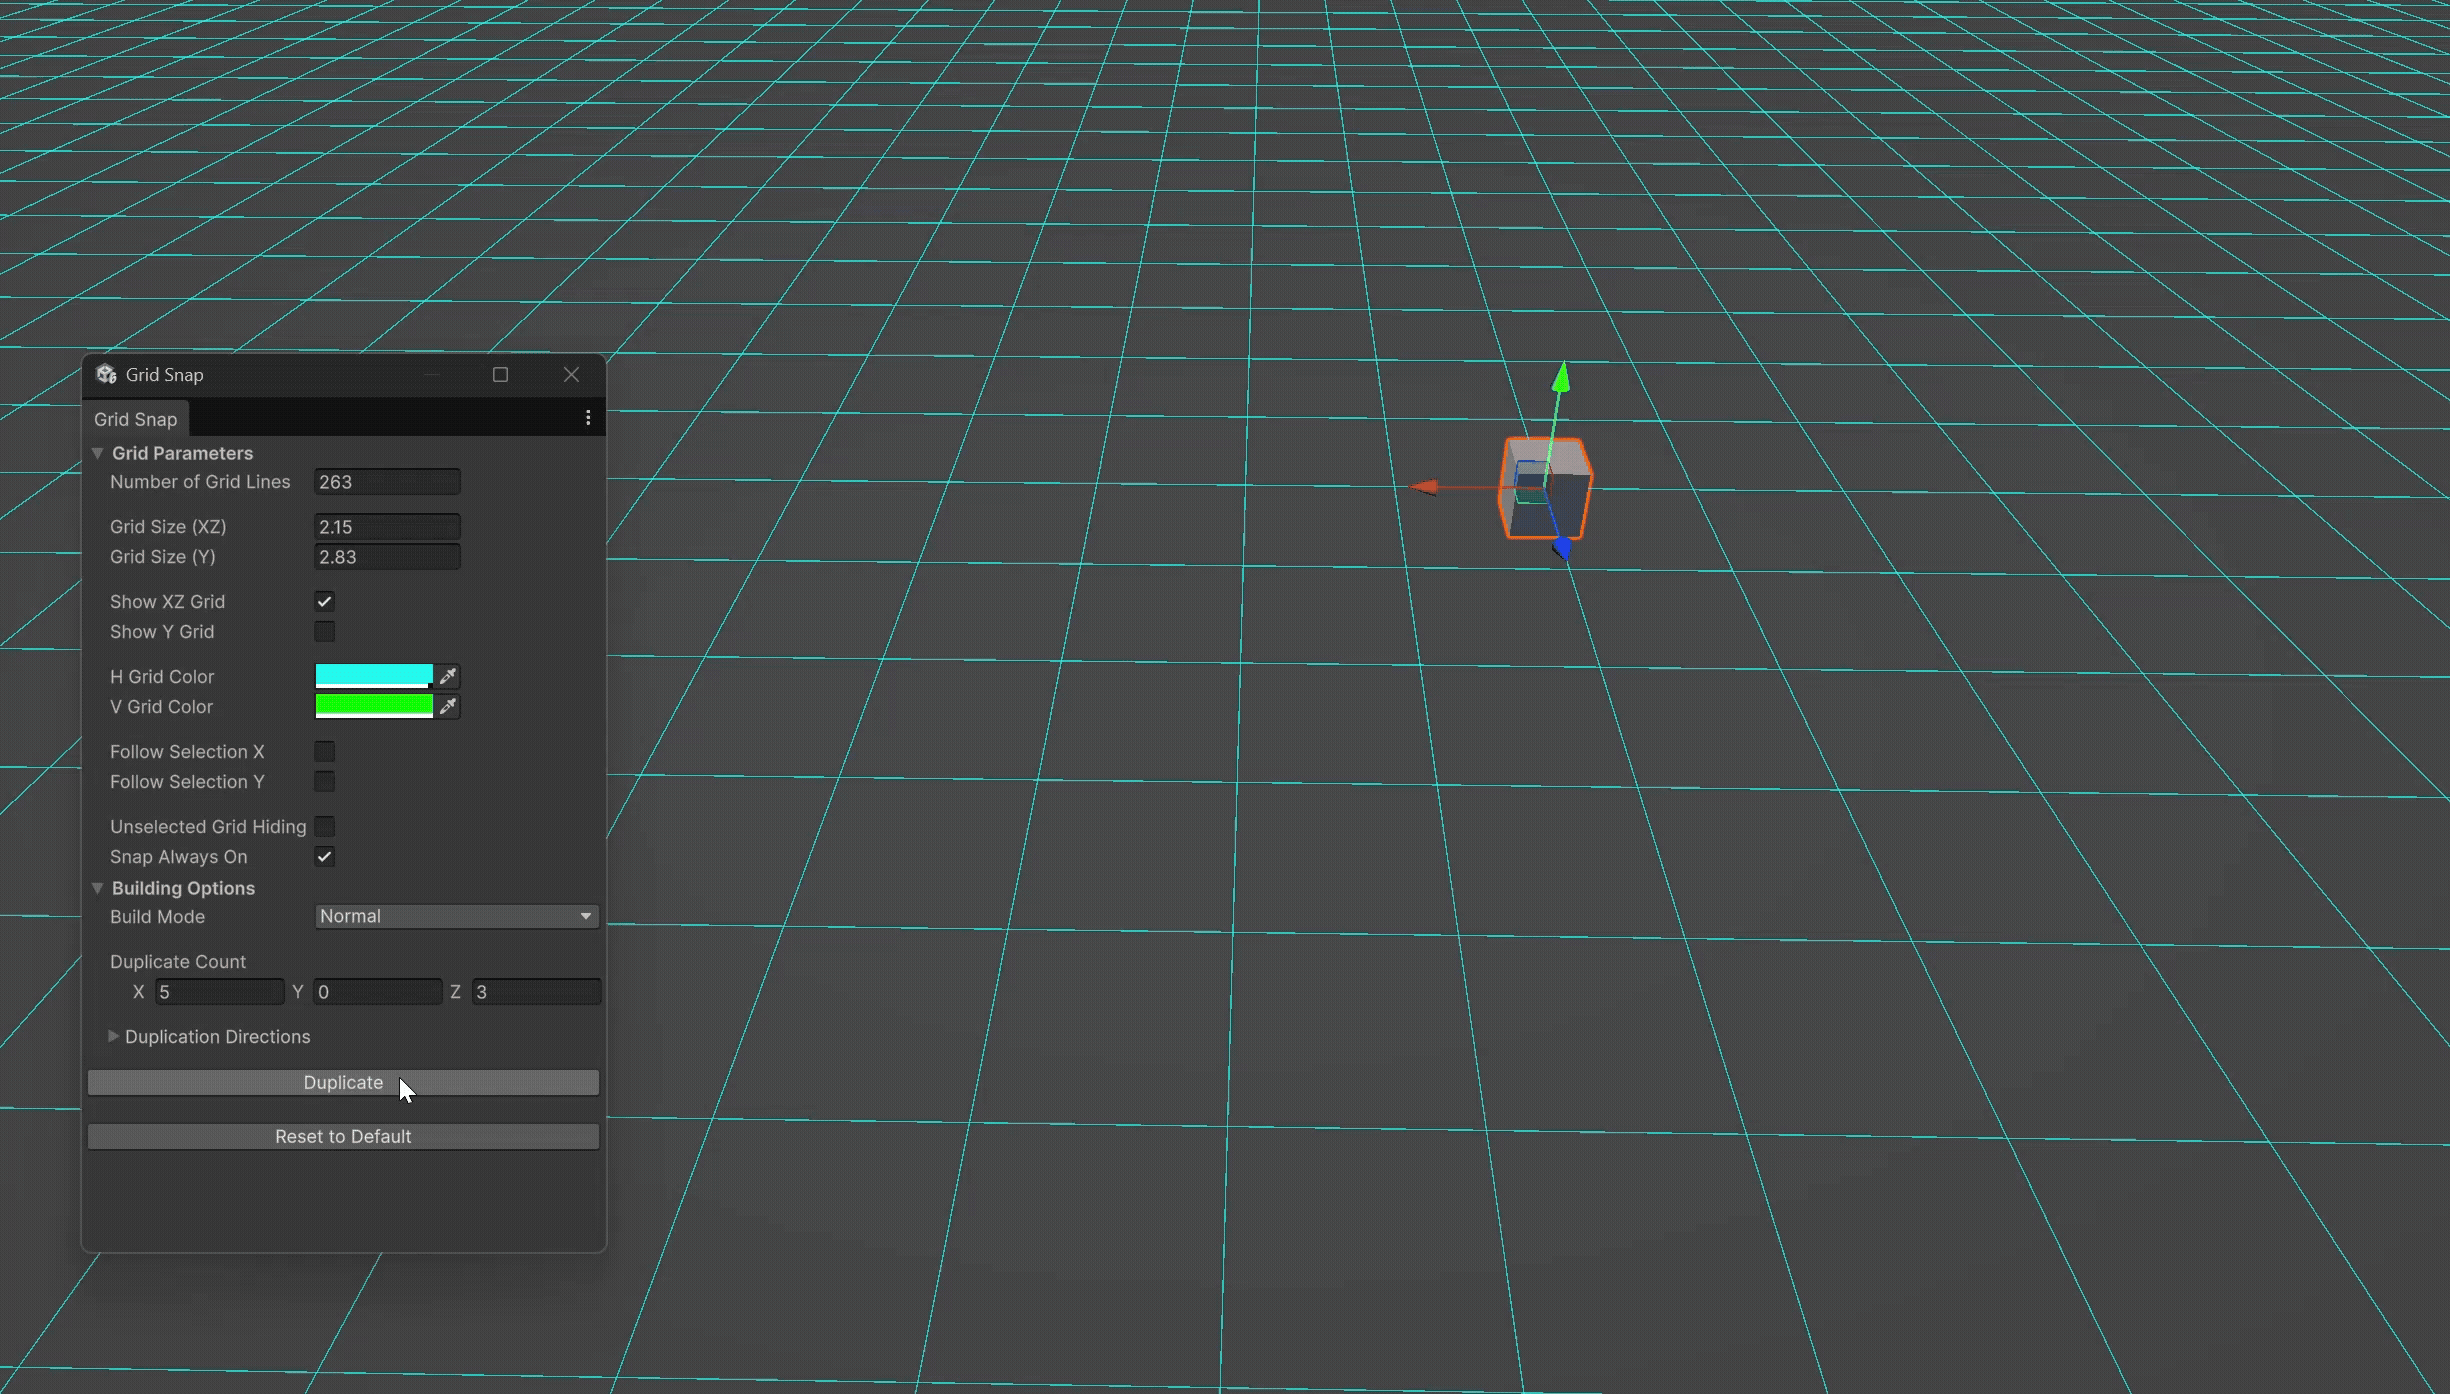Enable the Show Y Grid checkbox
The image size is (2450, 1394).
tap(324, 631)
